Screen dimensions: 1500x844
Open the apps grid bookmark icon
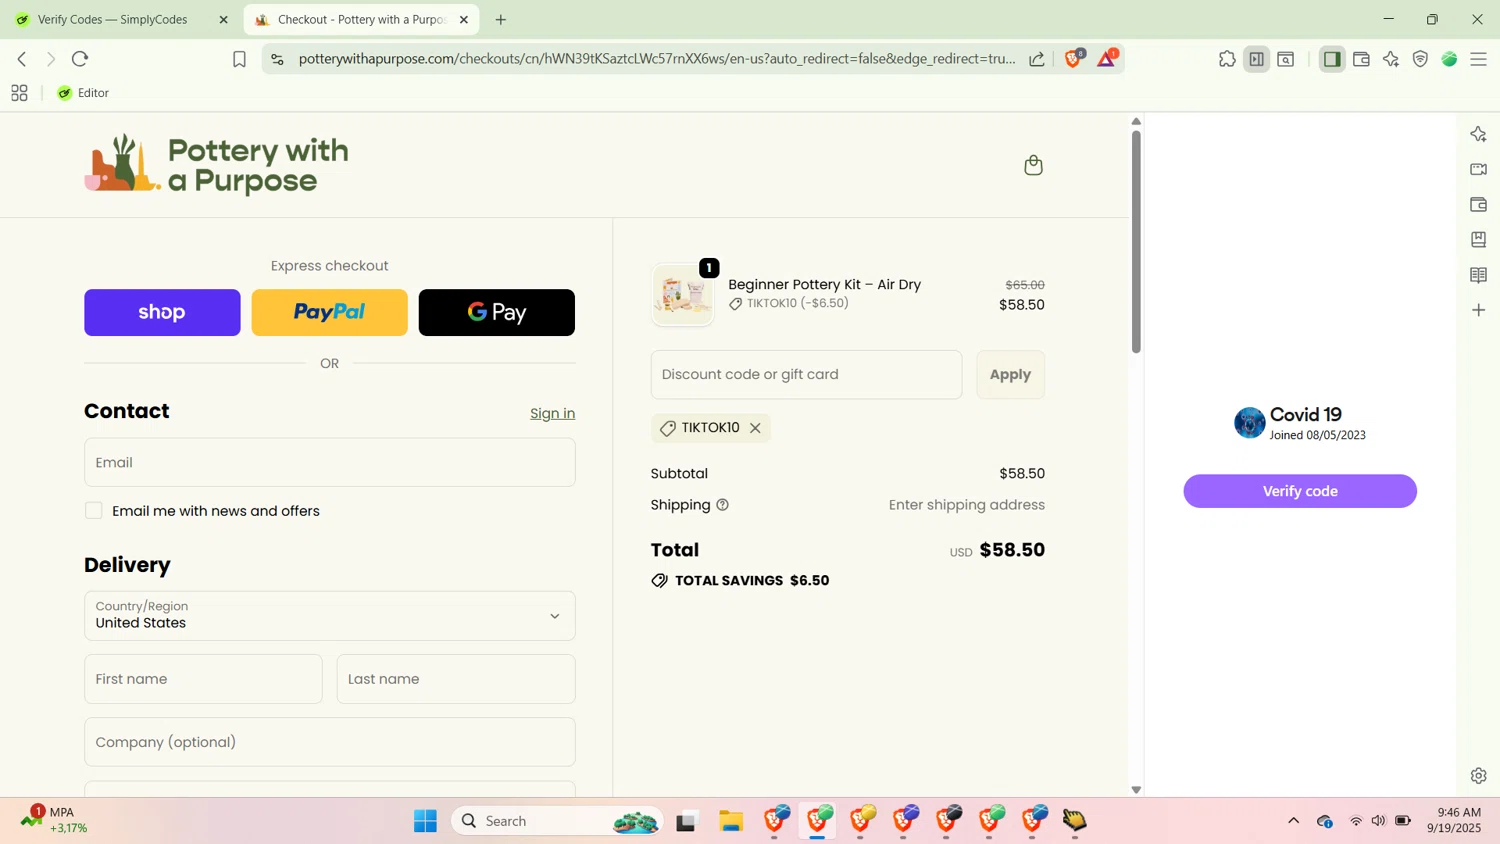coord(19,93)
